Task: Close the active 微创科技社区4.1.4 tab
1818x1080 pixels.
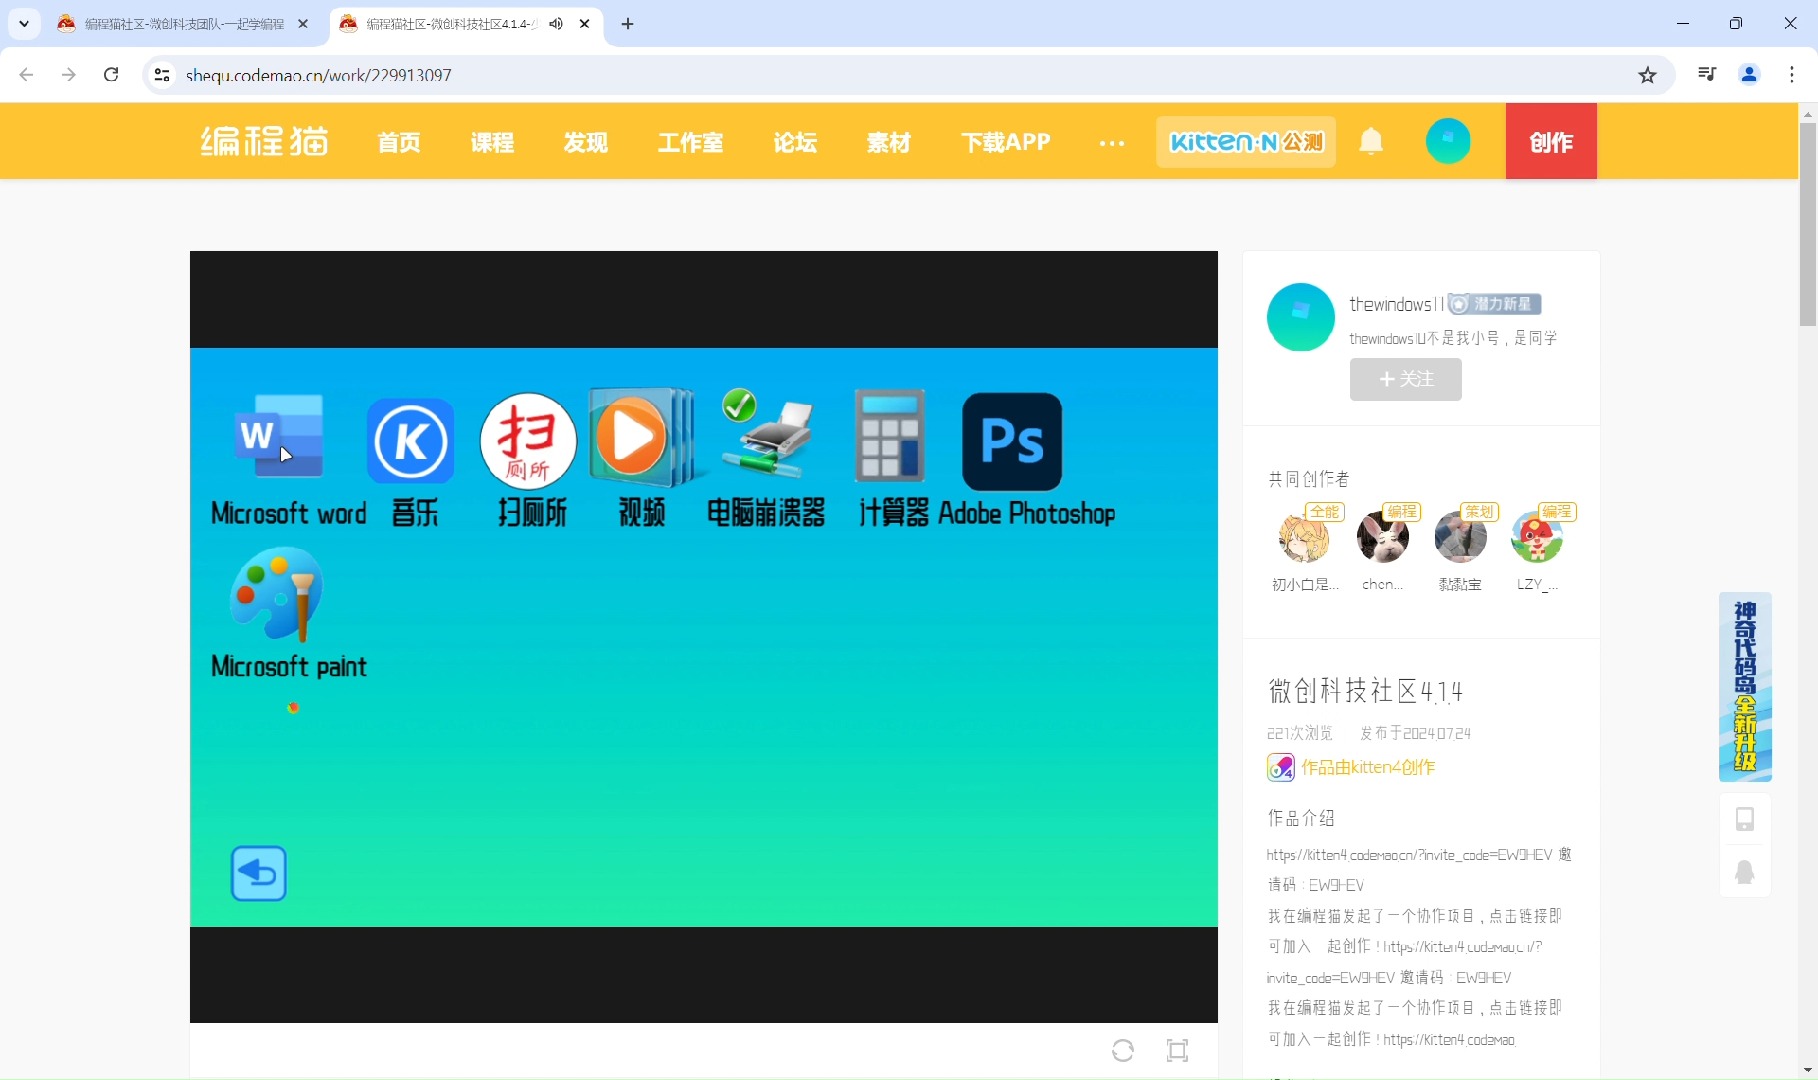Action: [585, 23]
